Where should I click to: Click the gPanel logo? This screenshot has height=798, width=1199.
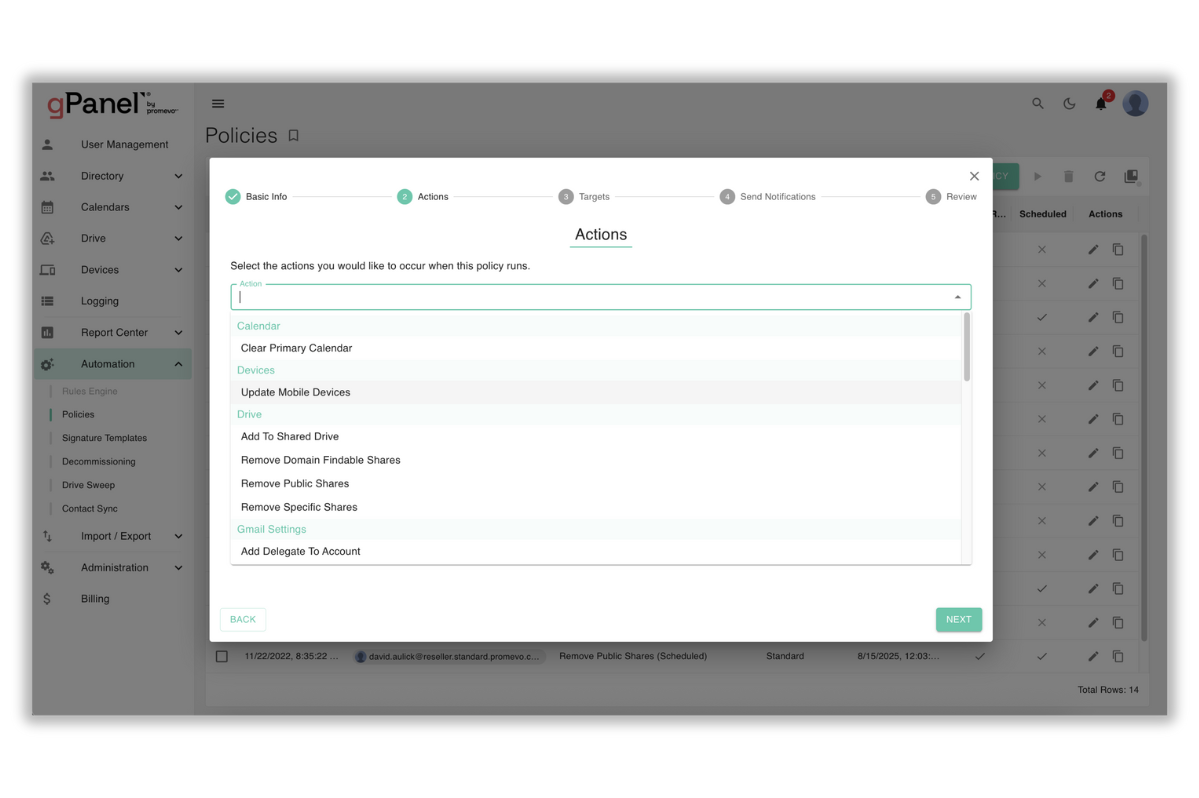(x=112, y=104)
